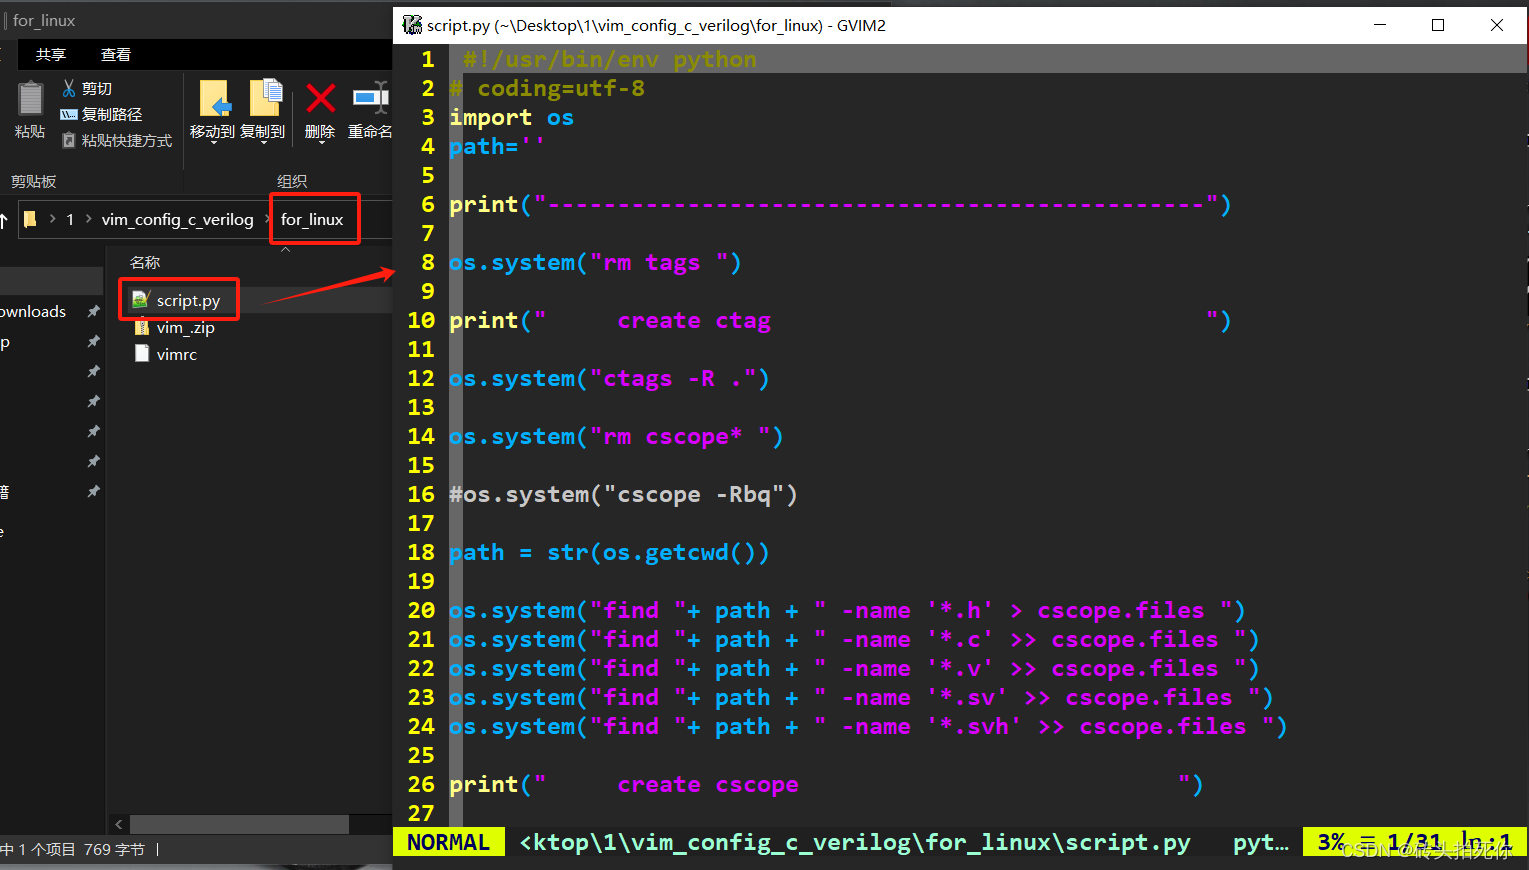The image size is (1529, 870).
Task: Switch to the 查看 tab
Action: (115, 54)
